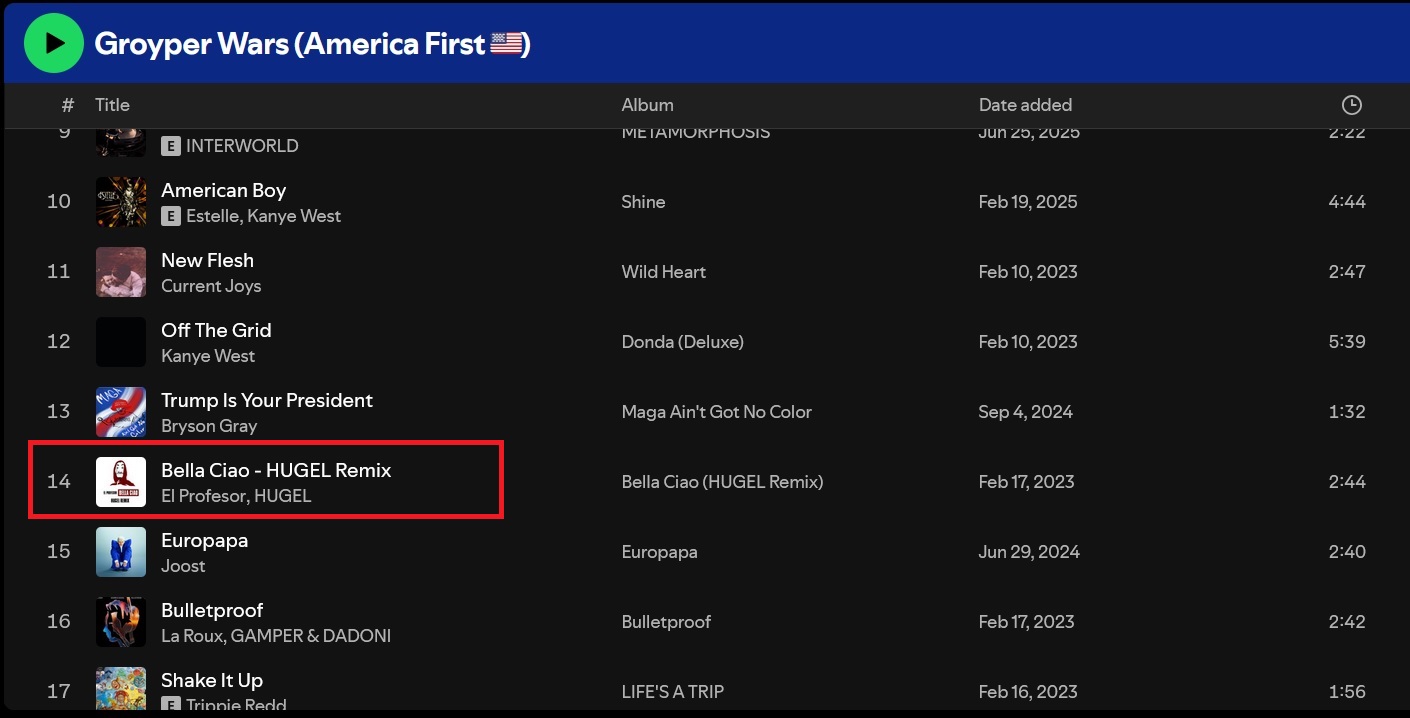Open Bella Ciao HUGEL Remix artwork
Image resolution: width=1410 pixels, height=718 pixels.
[121, 482]
